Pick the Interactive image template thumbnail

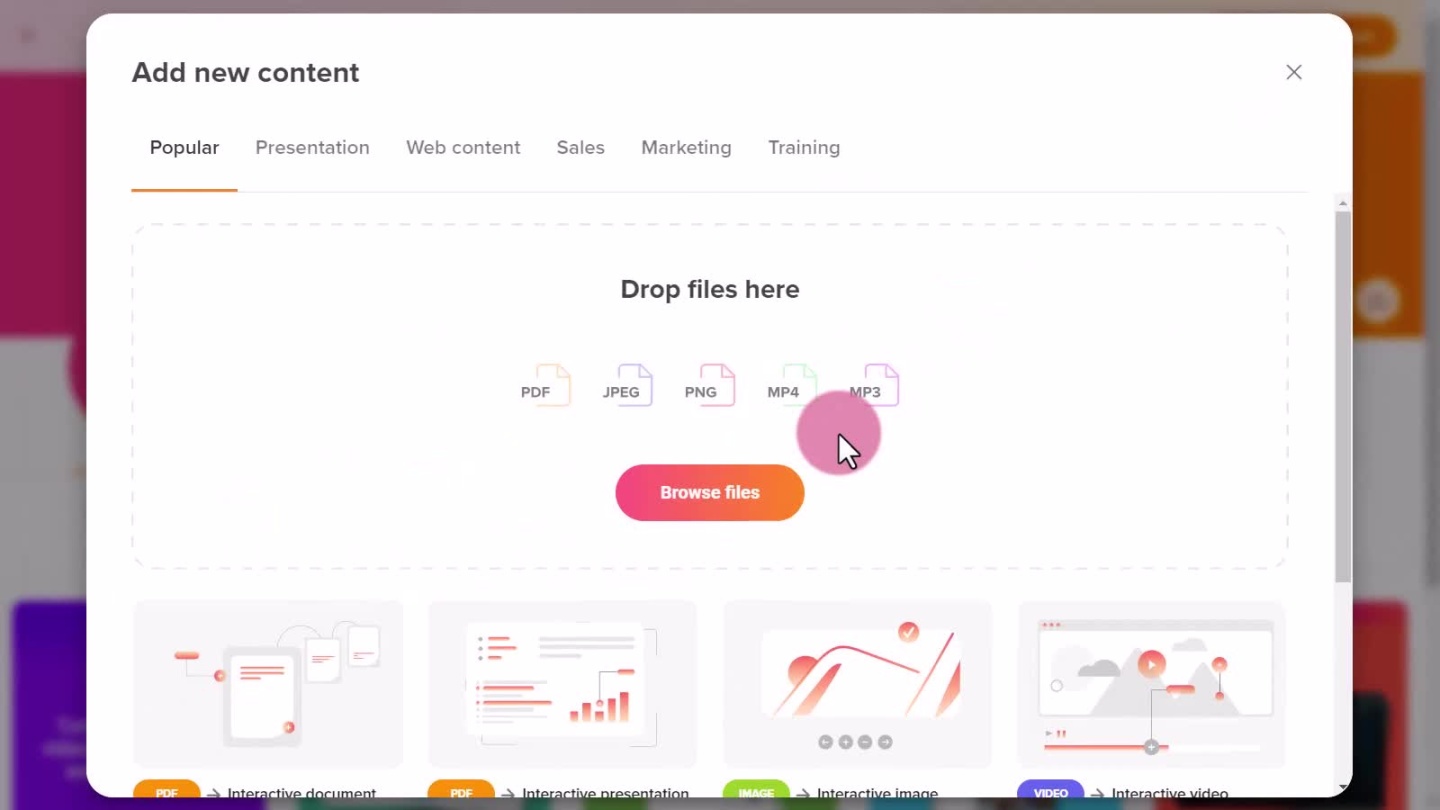click(x=857, y=684)
